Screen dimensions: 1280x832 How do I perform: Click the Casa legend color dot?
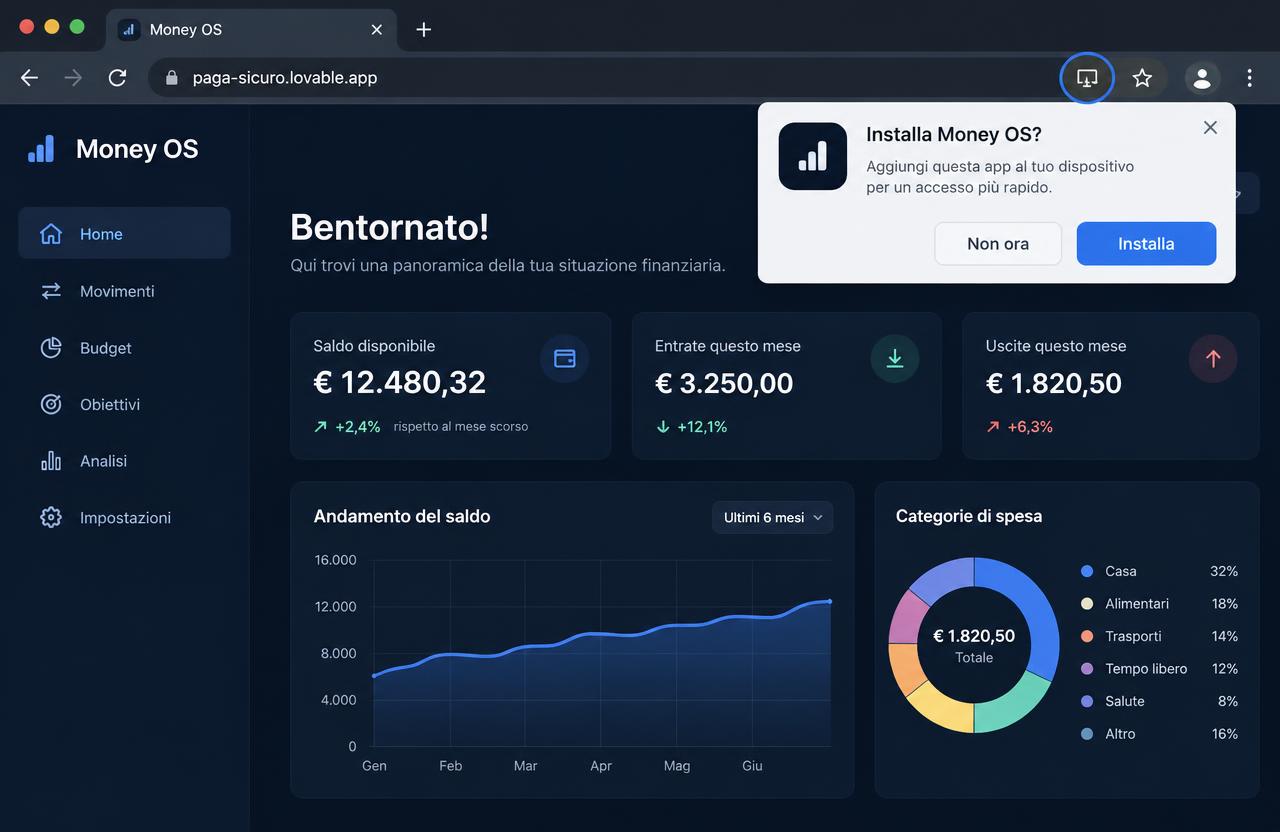1087,571
